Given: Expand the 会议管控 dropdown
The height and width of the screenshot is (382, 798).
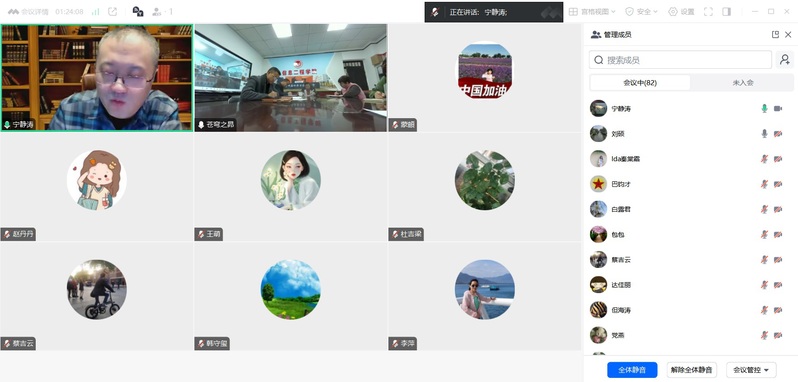Looking at the screenshot, I should click(x=751, y=370).
